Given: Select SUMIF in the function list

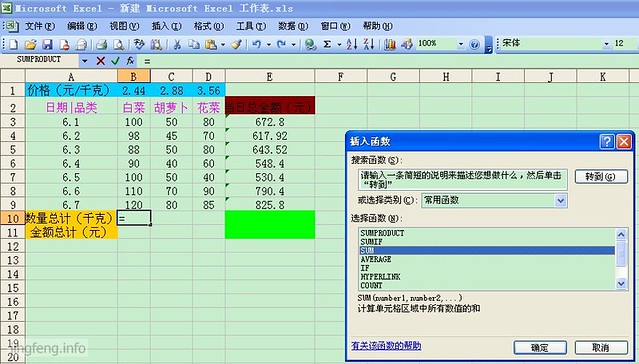Looking at the screenshot, I should [x=487, y=242].
